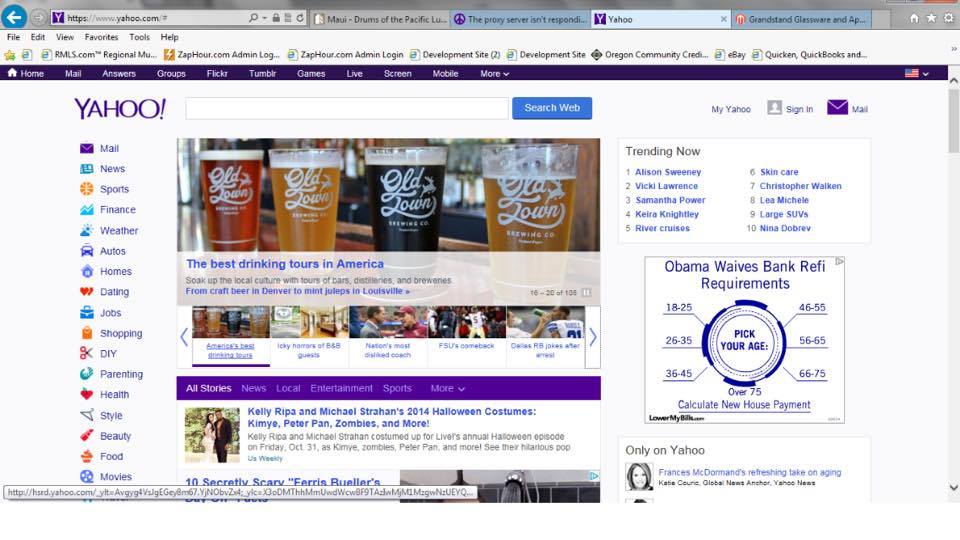Expand the favorites bar overflow chevron
Image resolution: width=960 pixels, height=540 pixels.
pos(953,48)
